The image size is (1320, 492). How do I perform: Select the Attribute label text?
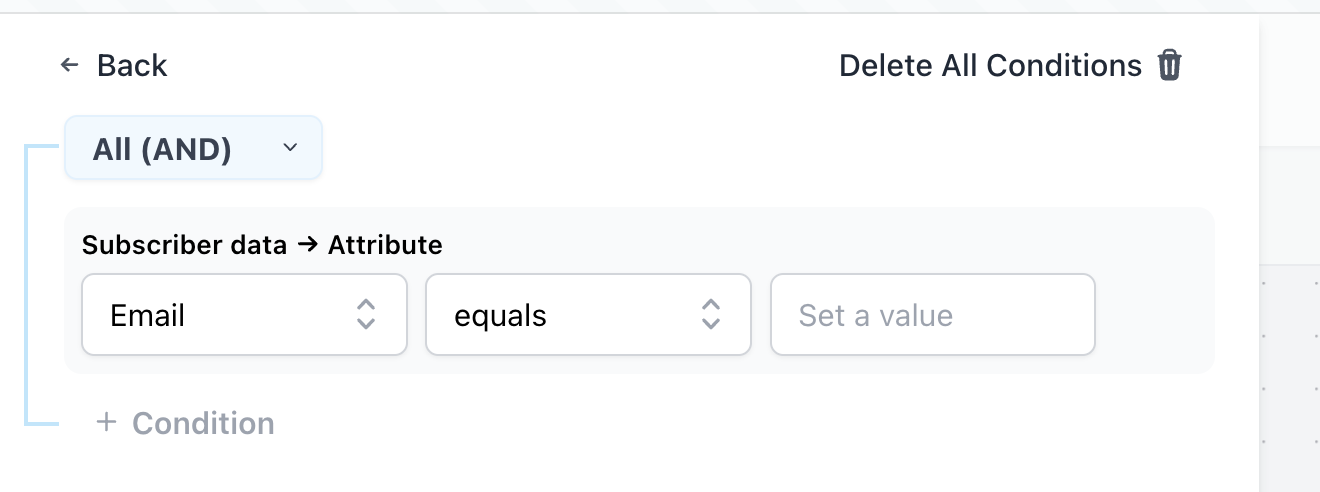(385, 244)
